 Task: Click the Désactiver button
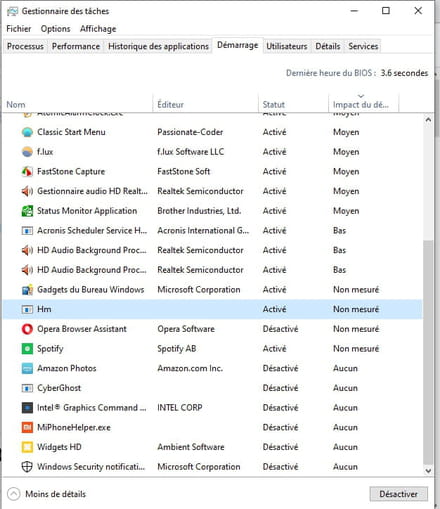[398, 494]
